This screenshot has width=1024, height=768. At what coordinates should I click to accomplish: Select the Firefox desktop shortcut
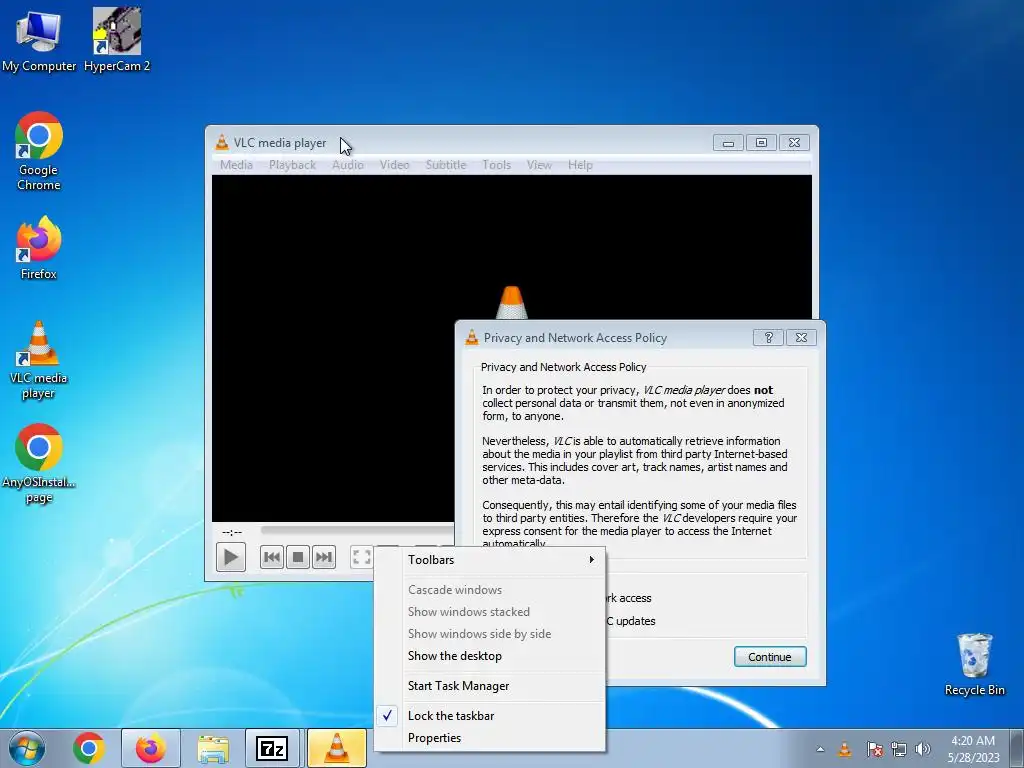pyautogui.click(x=39, y=248)
